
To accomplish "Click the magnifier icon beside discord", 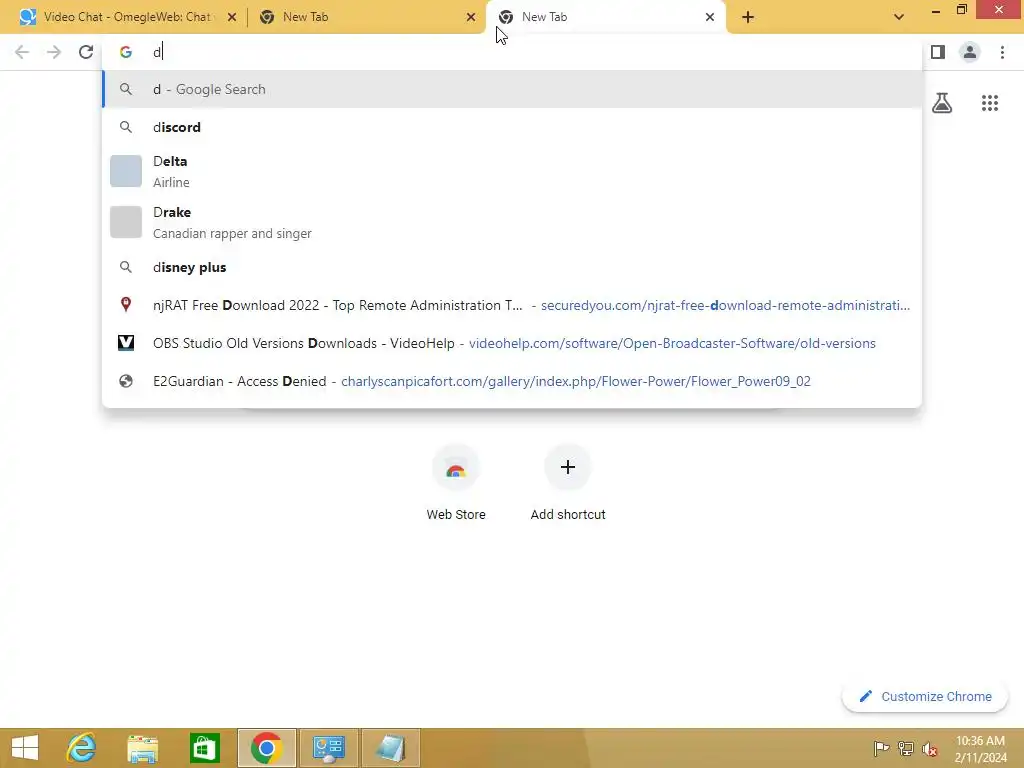I will (126, 127).
